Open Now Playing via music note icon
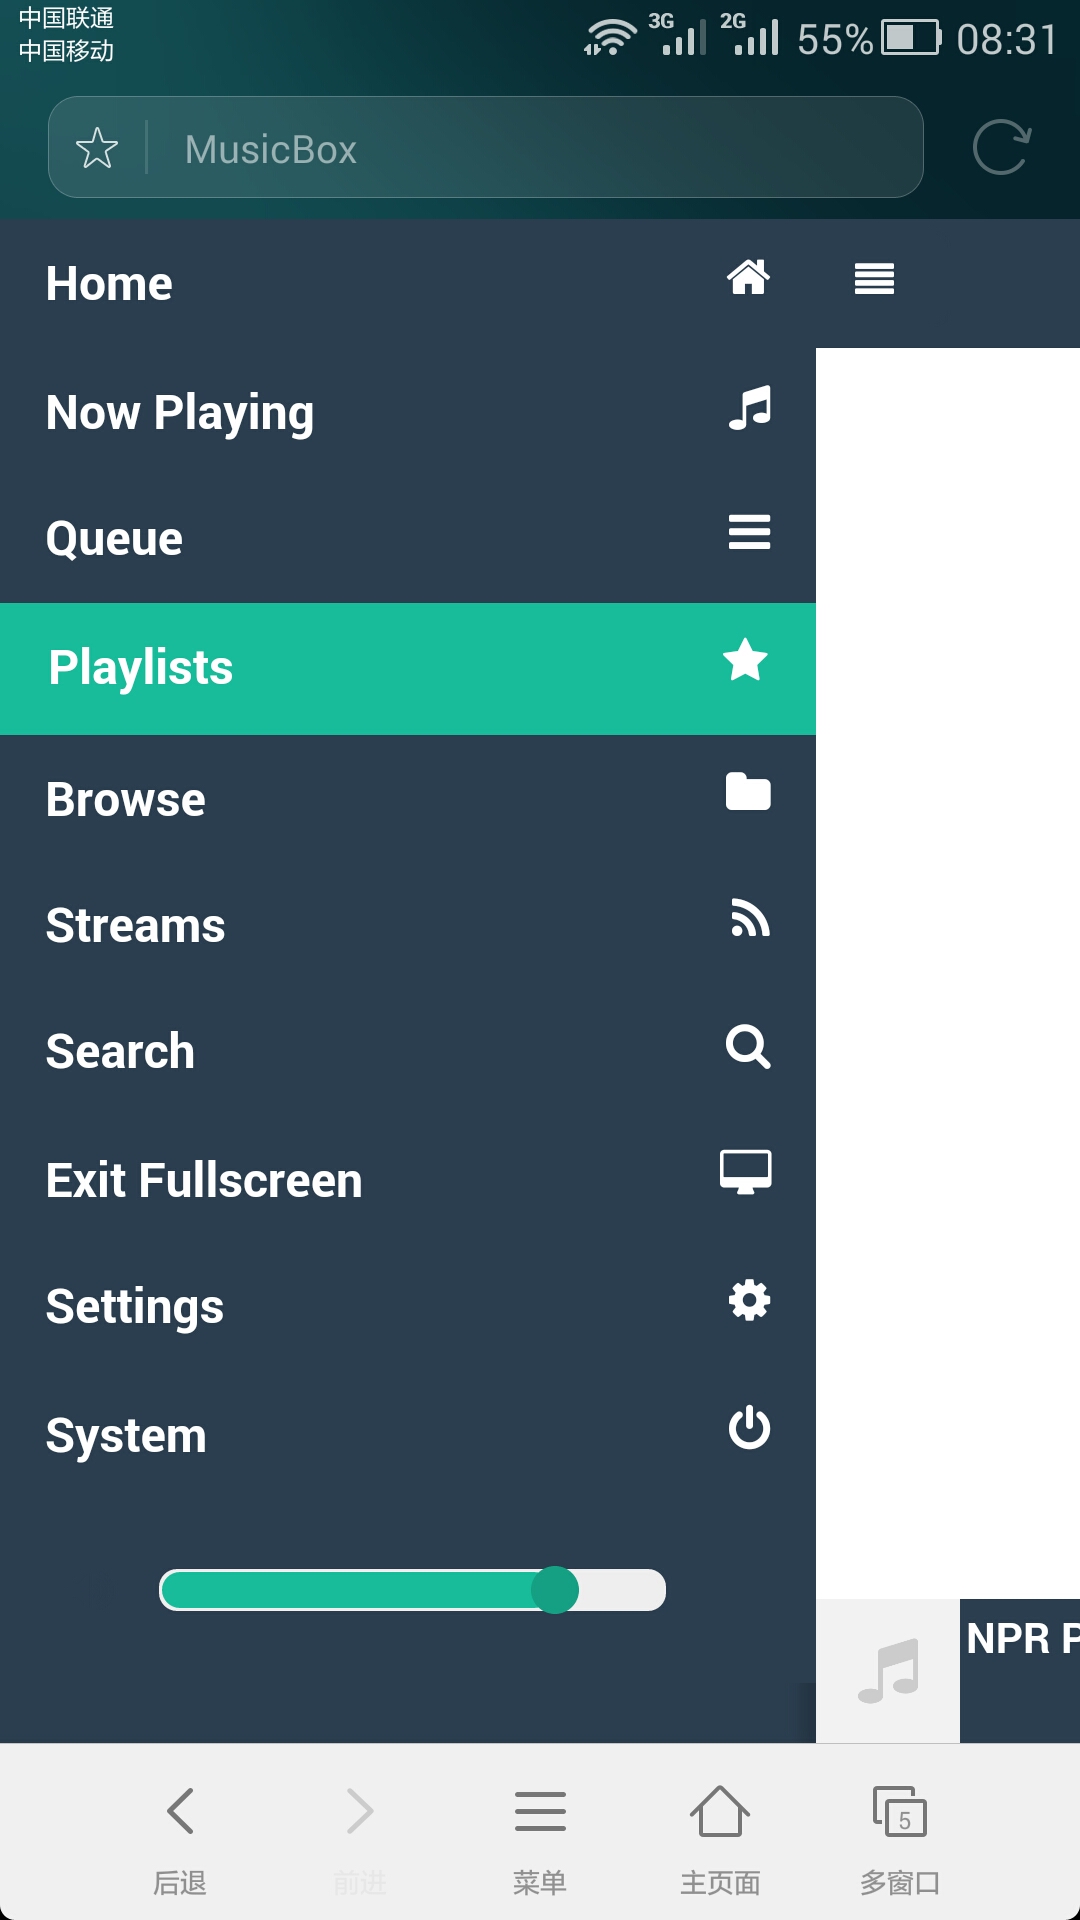The height and width of the screenshot is (1920, 1080). coord(749,408)
